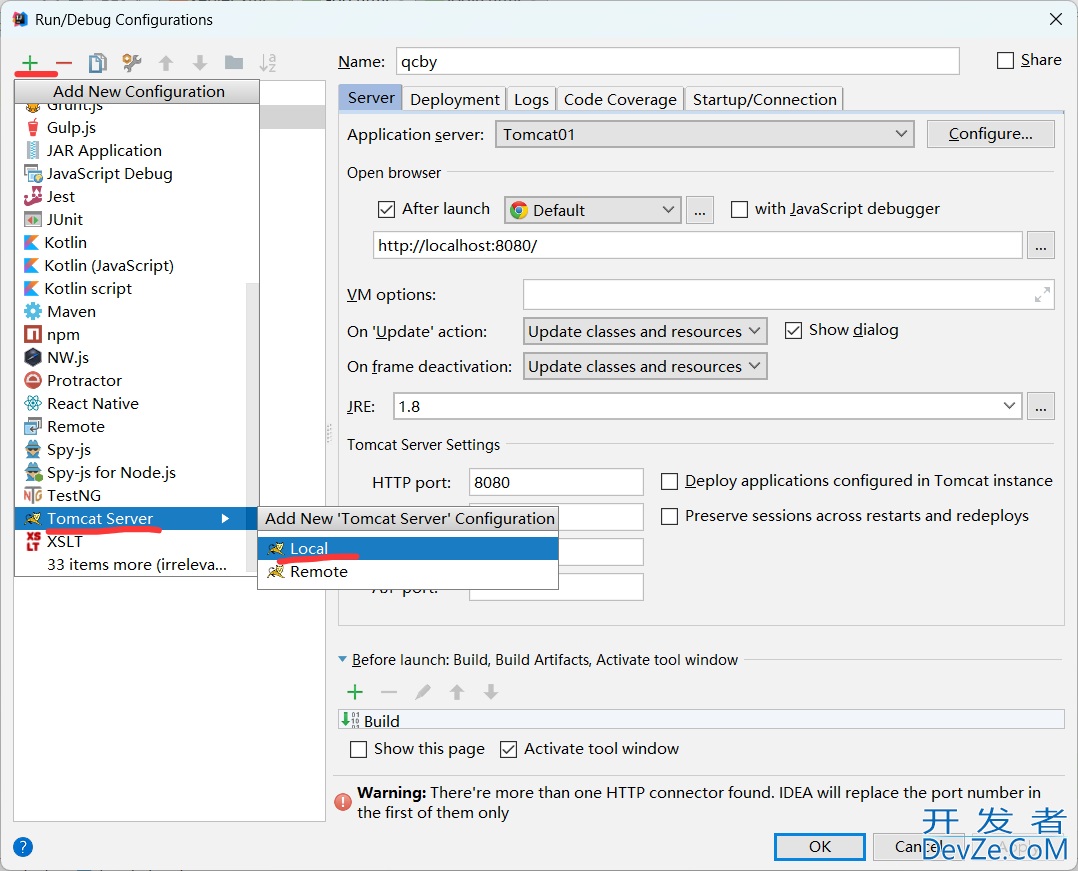Enable Preserve sessions across restarts and redeploys
1078x871 pixels.
coord(669,516)
